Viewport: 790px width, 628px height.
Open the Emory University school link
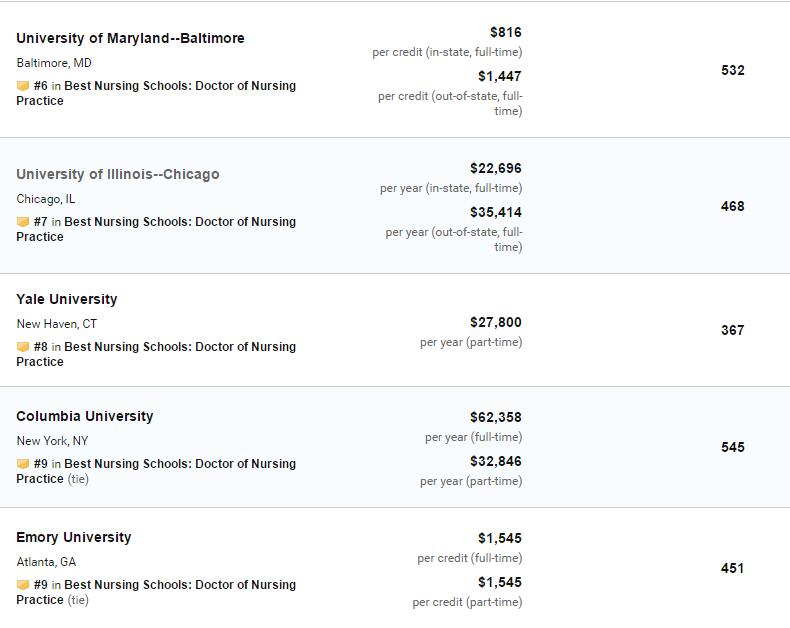[74, 537]
